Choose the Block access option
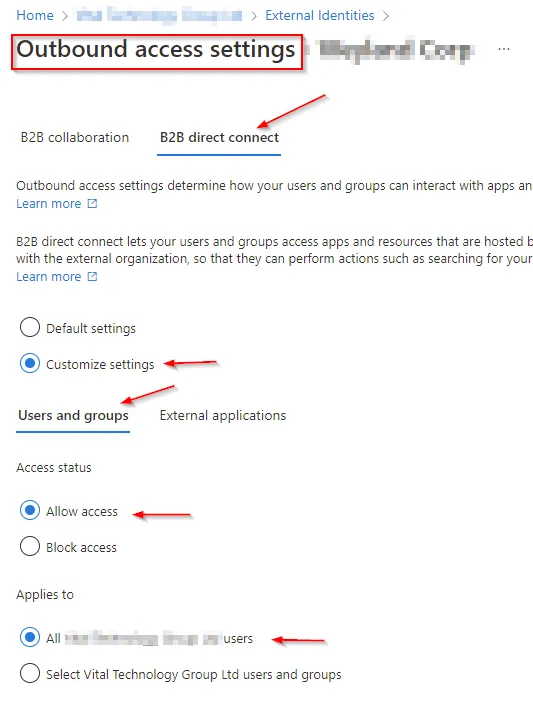The image size is (533, 705). pyautogui.click(x=30, y=547)
